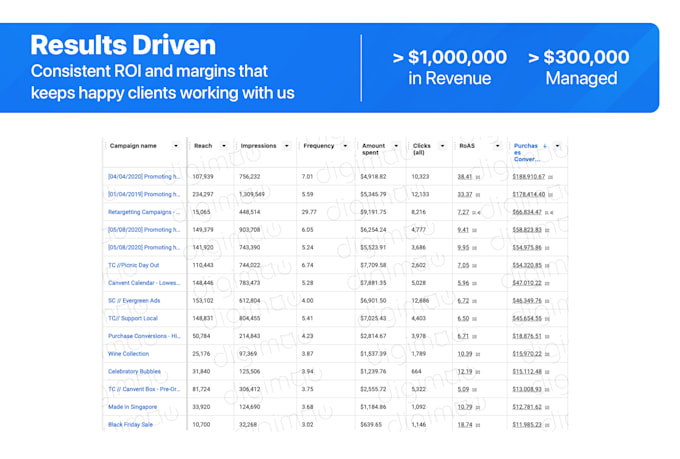Click the icon beside purchase value $45,654.55
Viewport: 680px width, 459px height.
pos(547,319)
